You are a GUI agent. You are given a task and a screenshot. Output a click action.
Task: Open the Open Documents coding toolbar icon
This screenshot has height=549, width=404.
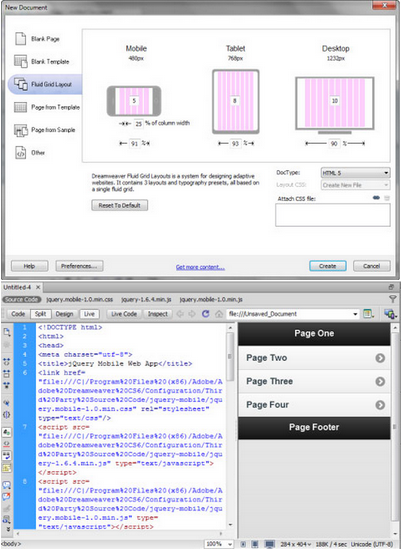coord(7,331)
